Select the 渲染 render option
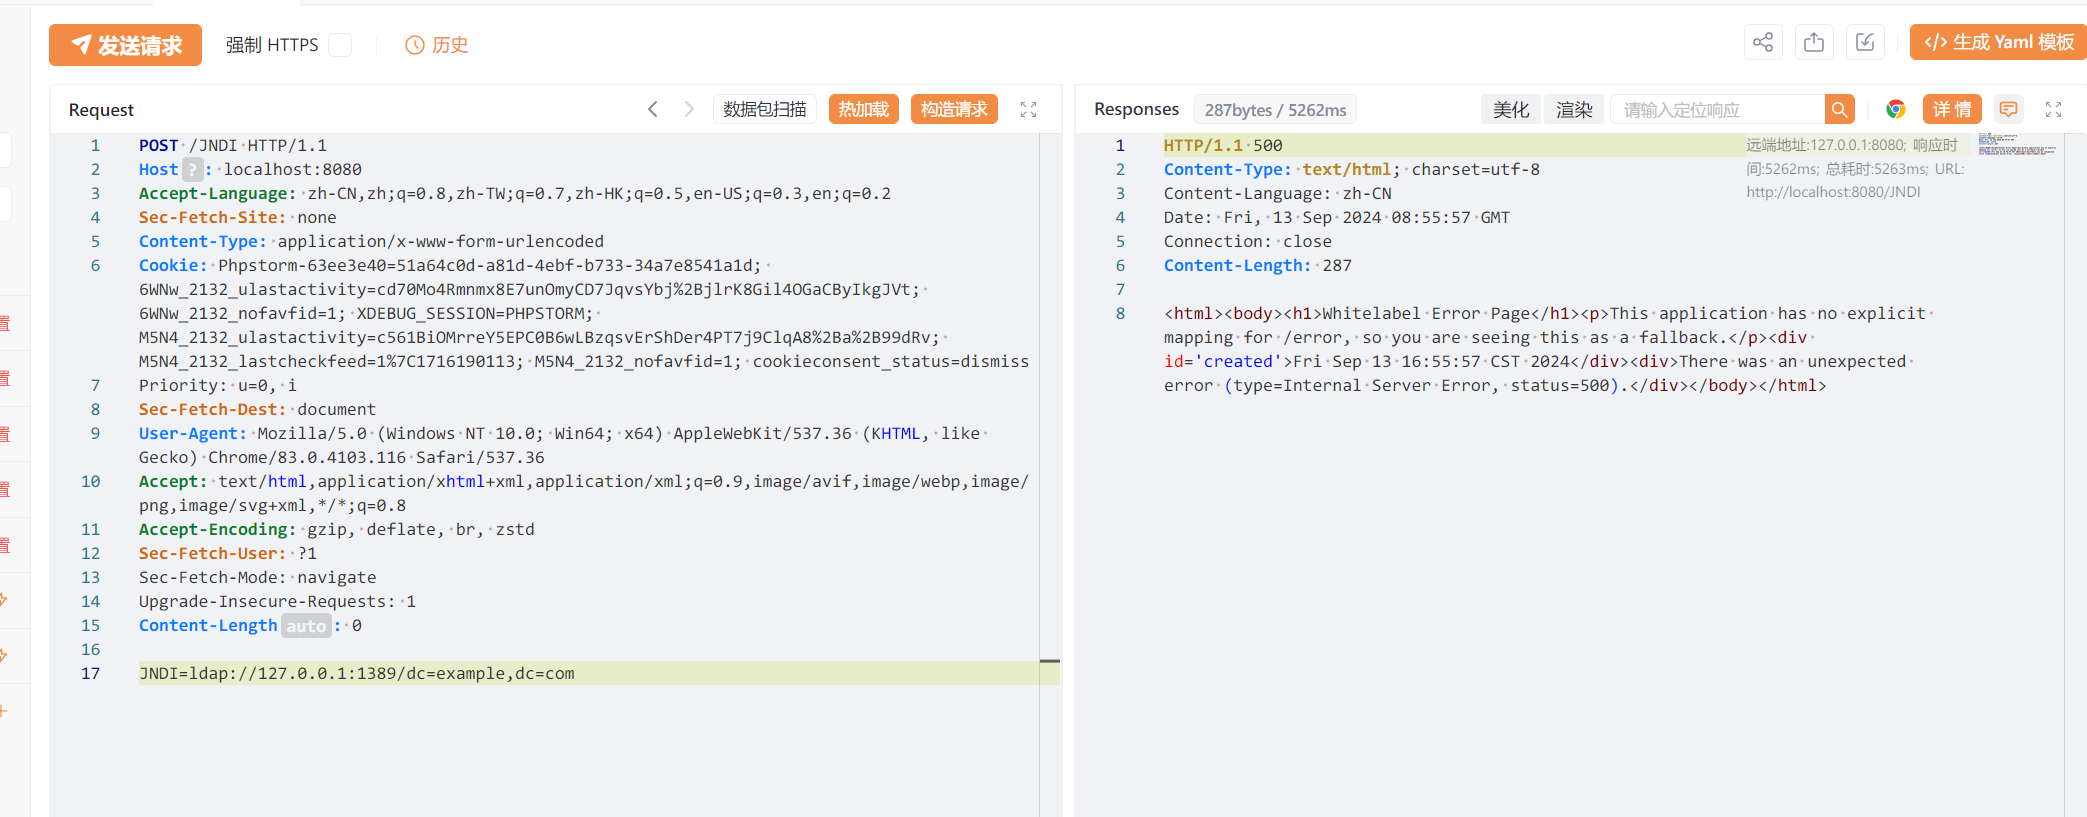Viewport: 2087px width, 817px height. tap(1574, 110)
